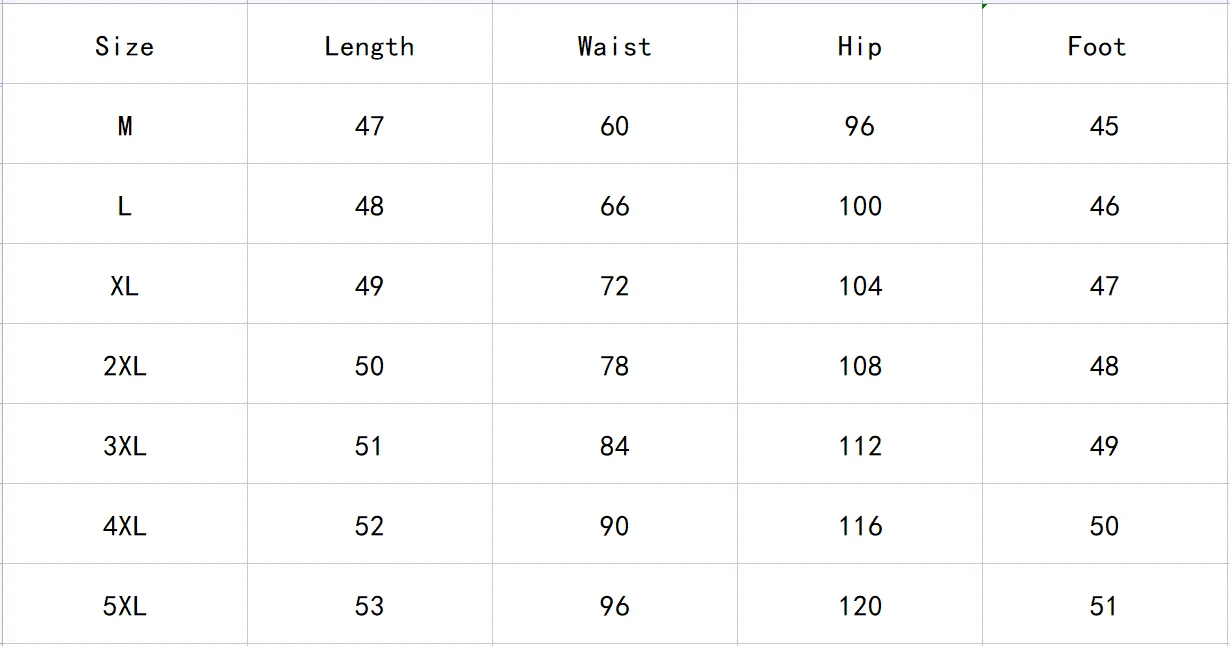Select the Size header cell
Image resolution: width=1230 pixels, height=646 pixels.
[124, 46]
